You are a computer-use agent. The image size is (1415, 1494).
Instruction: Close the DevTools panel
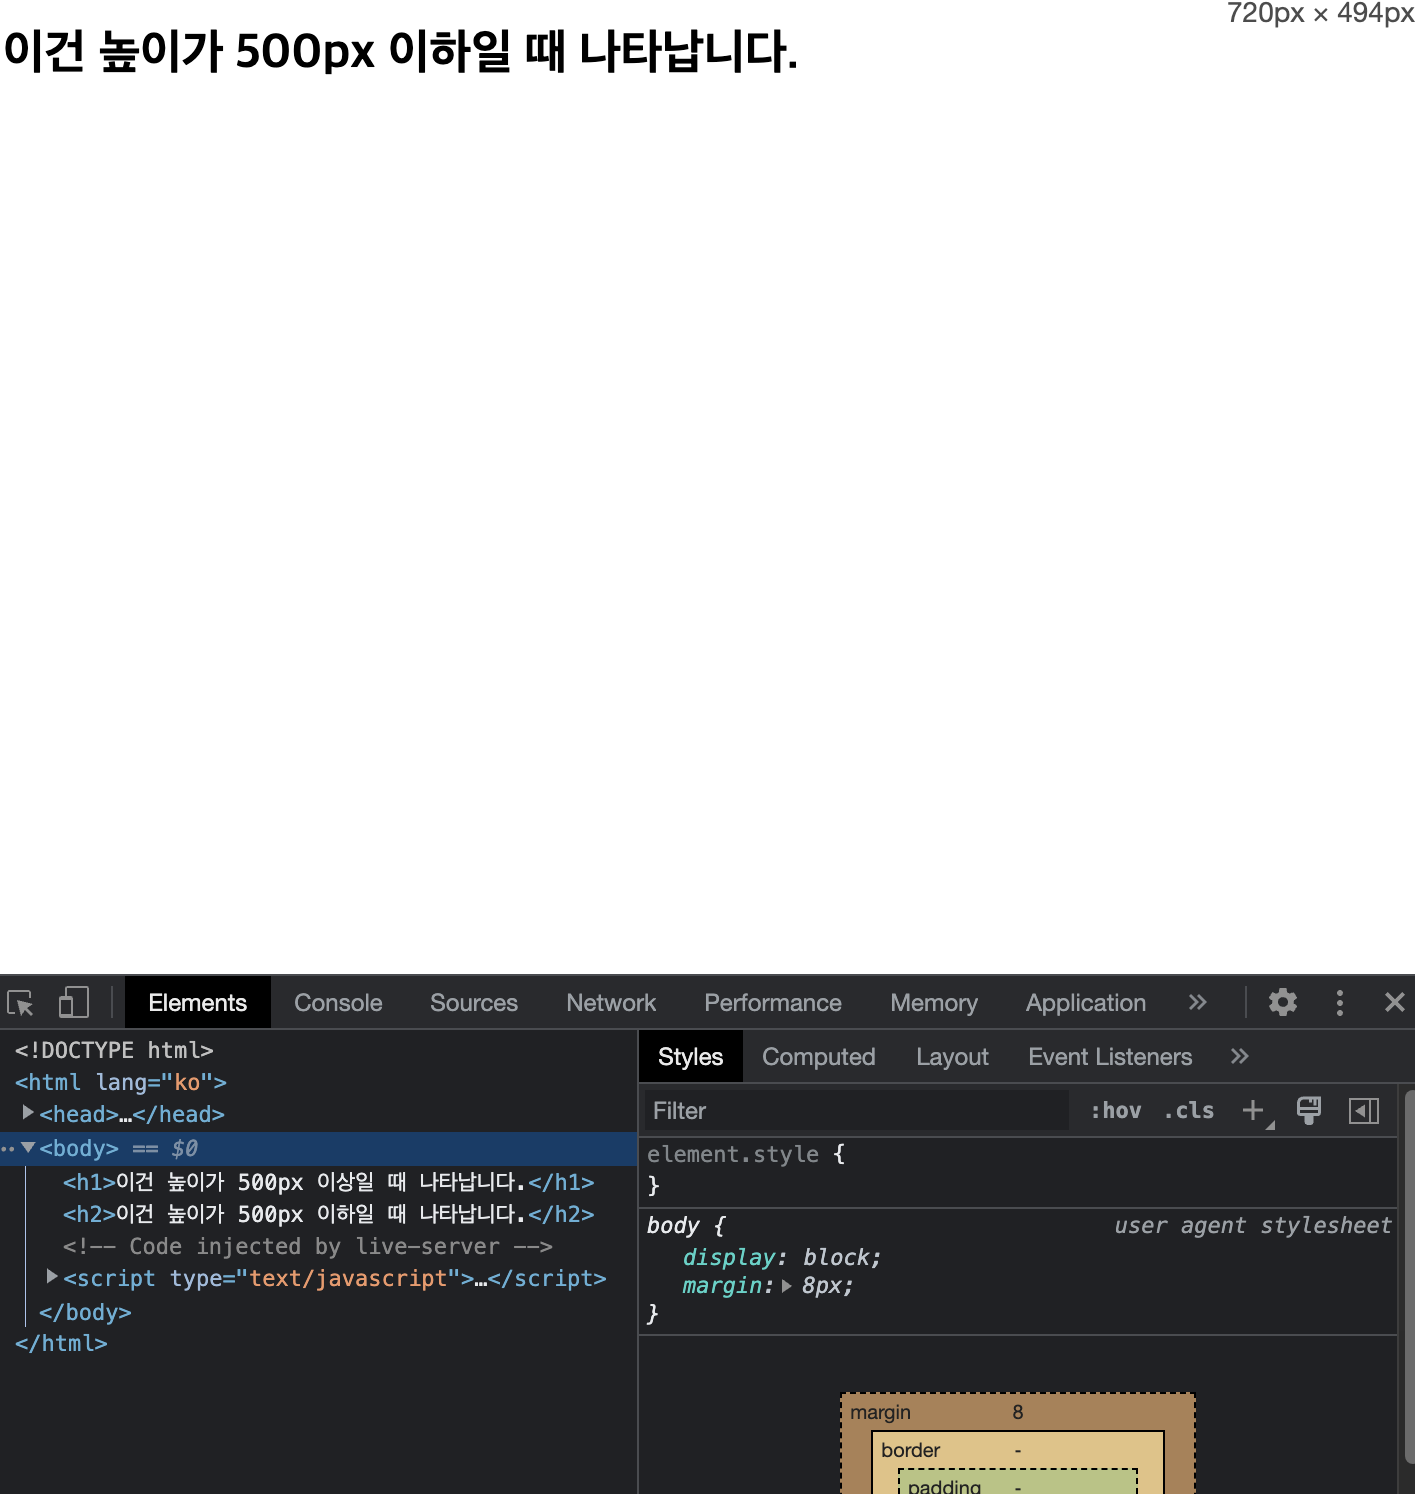pyautogui.click(x=1395, y=1002)
